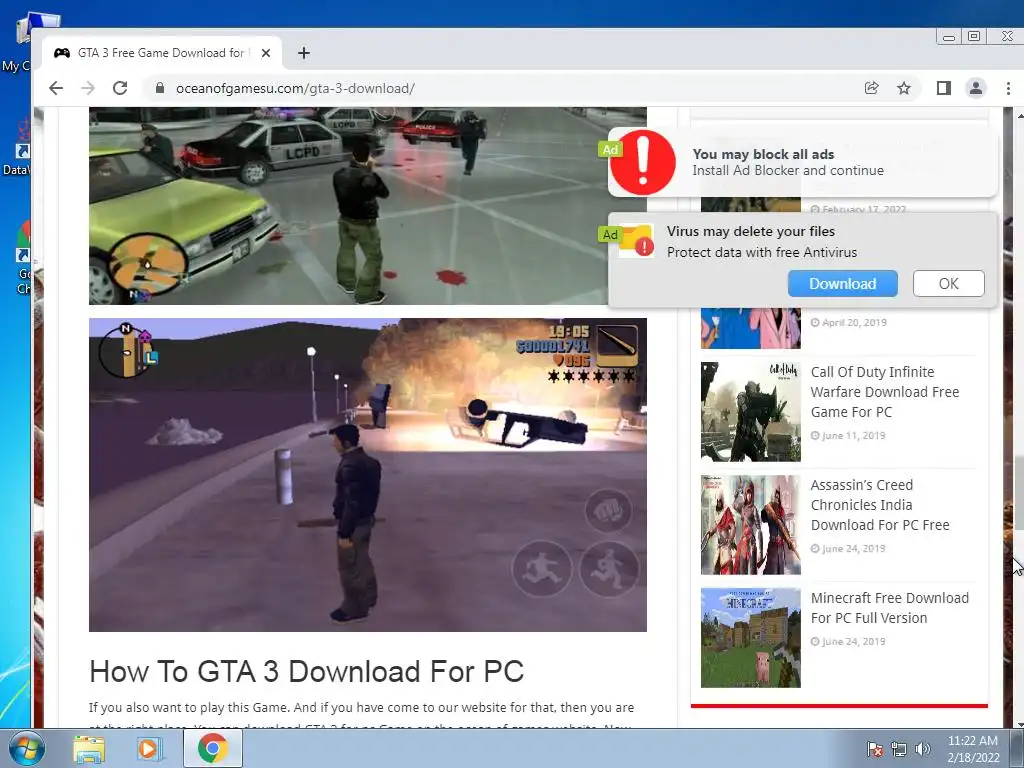Share this page icon in address bar

pos(871,88)
